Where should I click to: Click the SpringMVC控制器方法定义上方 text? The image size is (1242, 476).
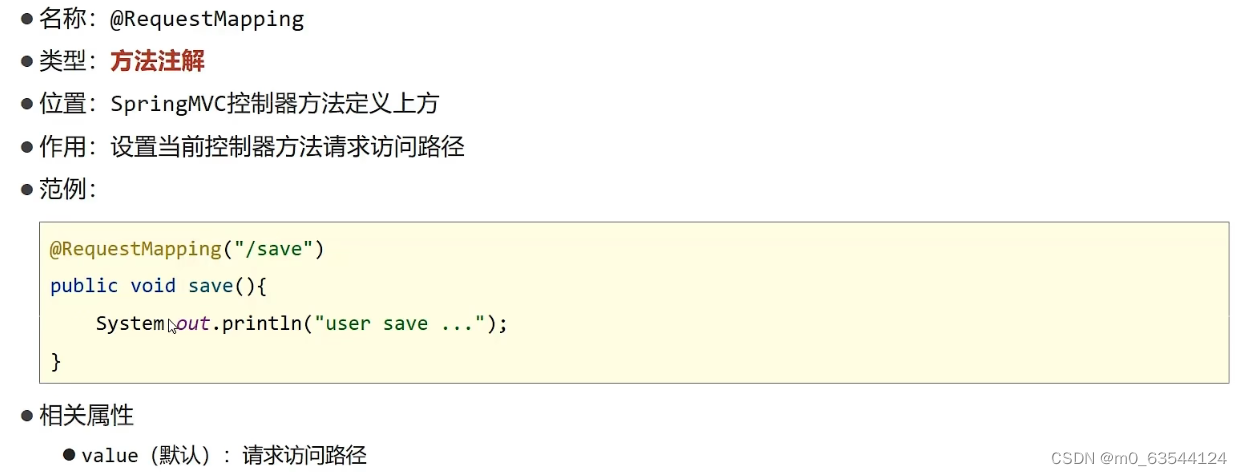274,104
